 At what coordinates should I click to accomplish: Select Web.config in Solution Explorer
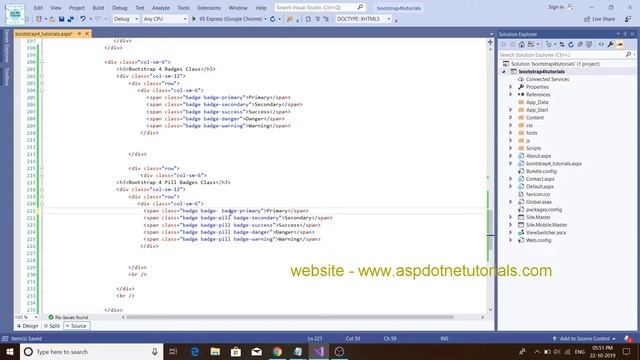pyautogui.click(x=538, y=240)
